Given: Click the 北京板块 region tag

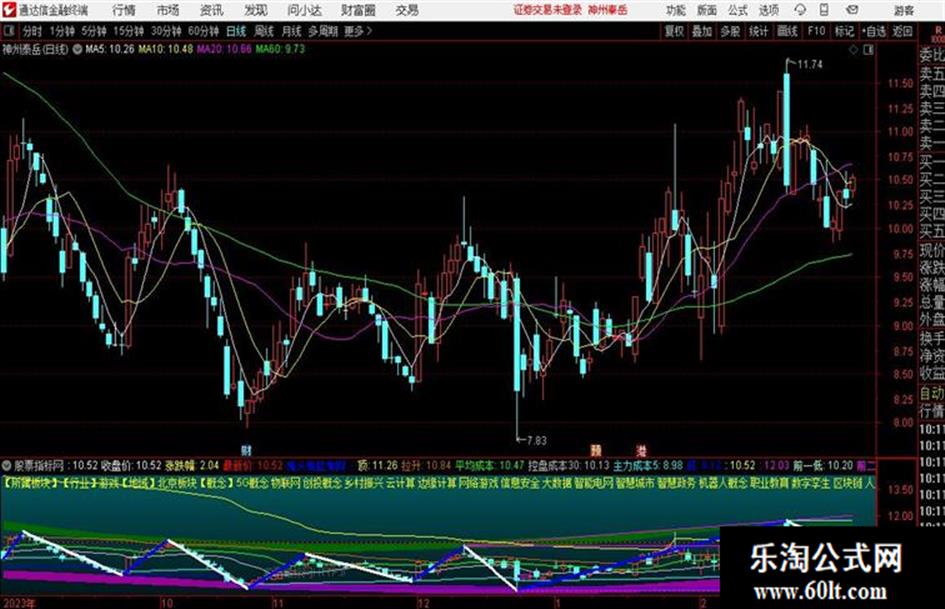Looking at the screenshot, I should [177, 484].
